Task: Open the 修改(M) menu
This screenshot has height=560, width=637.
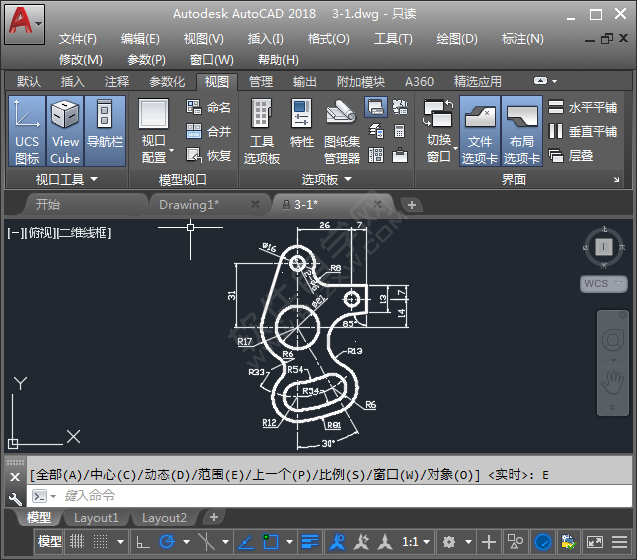Action: pyautogui.click(x=81, y=60)
